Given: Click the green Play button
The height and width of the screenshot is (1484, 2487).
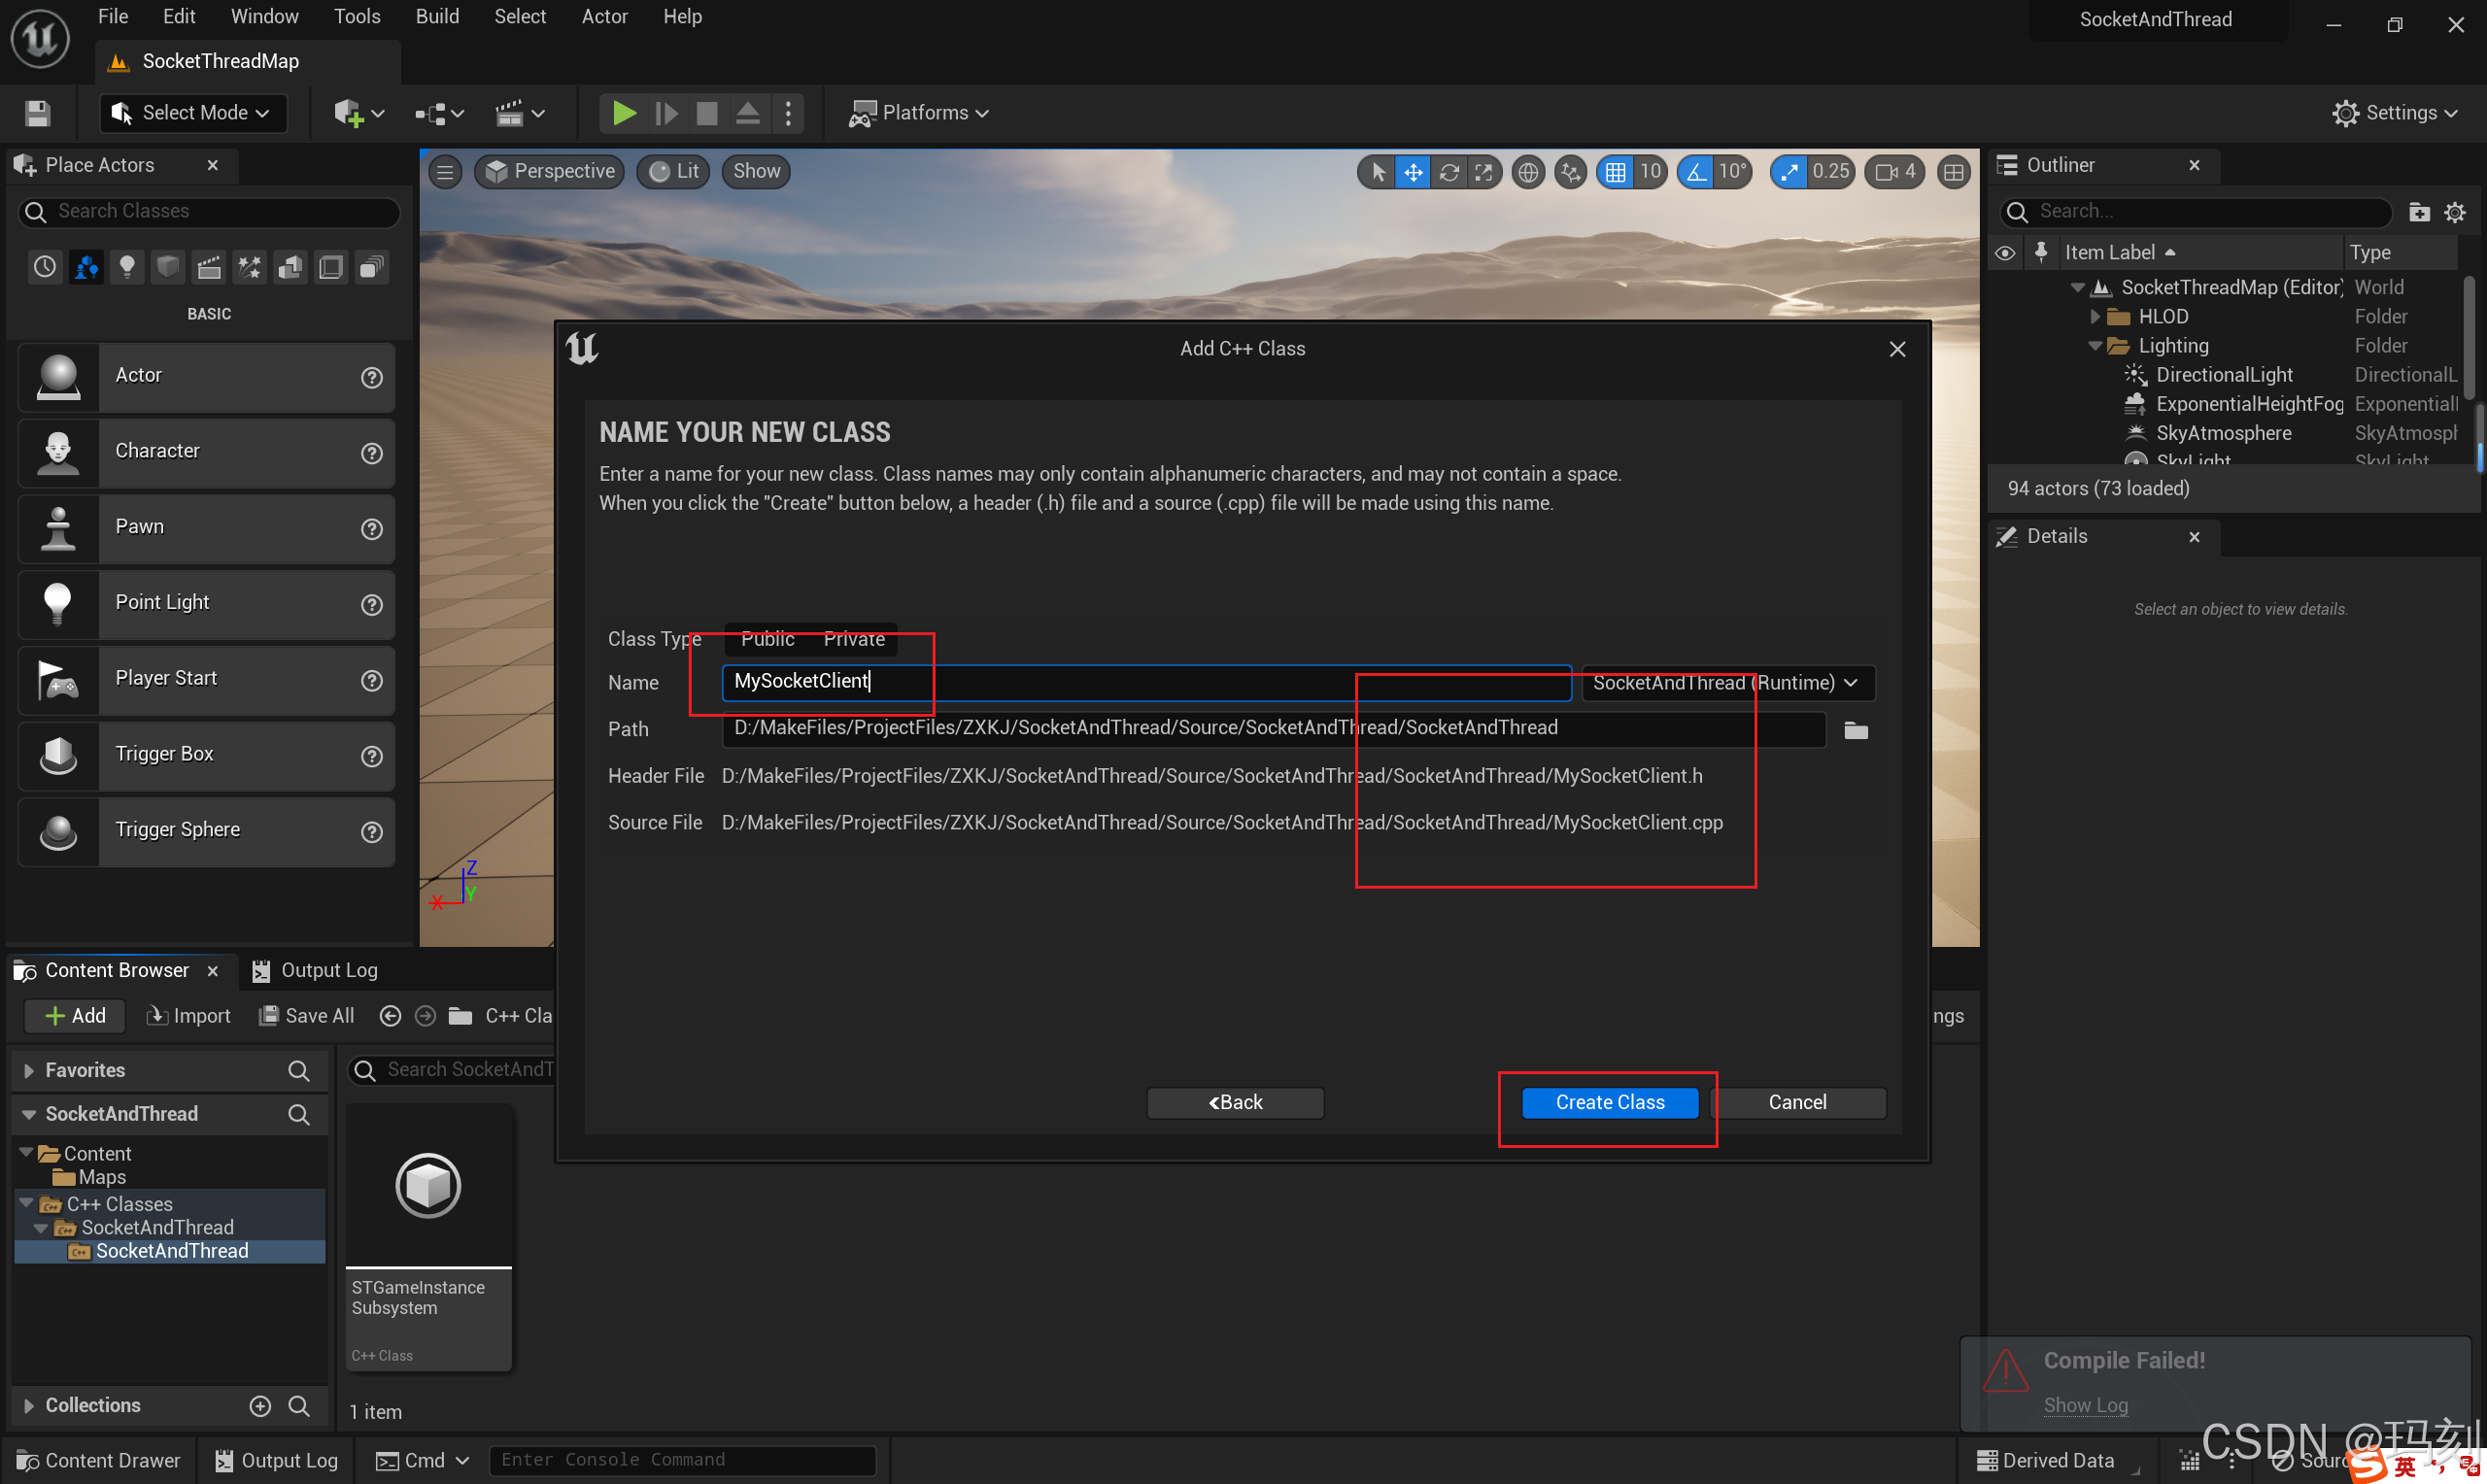Looking at the screenshot, I should point(623,113).
